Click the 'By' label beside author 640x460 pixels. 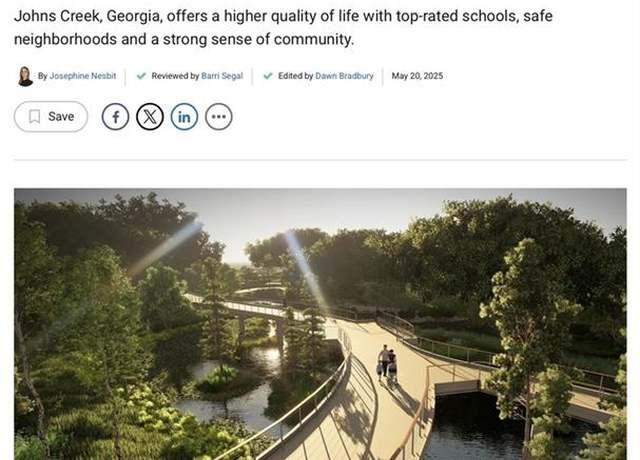click(42, 76)
